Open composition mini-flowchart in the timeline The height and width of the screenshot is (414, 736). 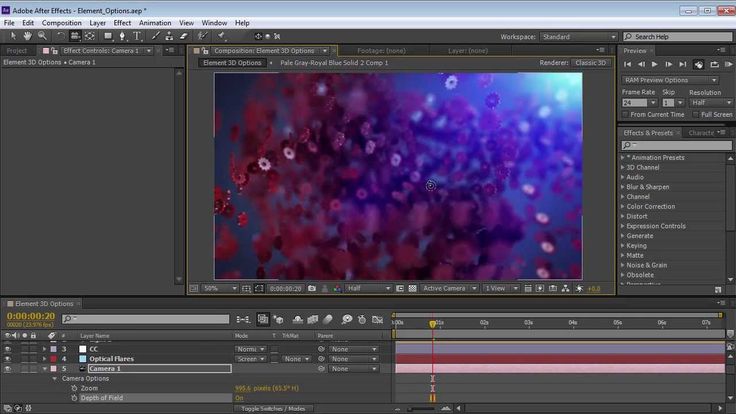[x=243, y=320]
